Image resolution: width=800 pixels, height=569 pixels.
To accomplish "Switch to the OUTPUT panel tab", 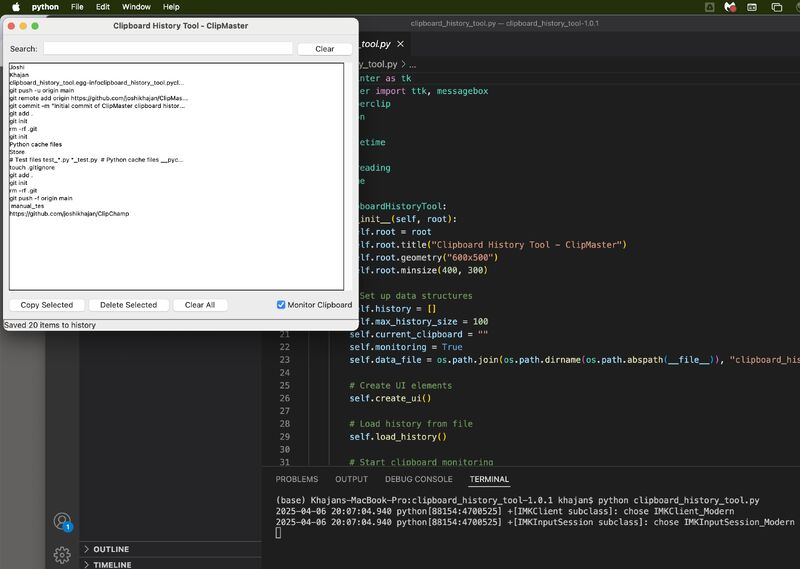I will click(351, 479).
